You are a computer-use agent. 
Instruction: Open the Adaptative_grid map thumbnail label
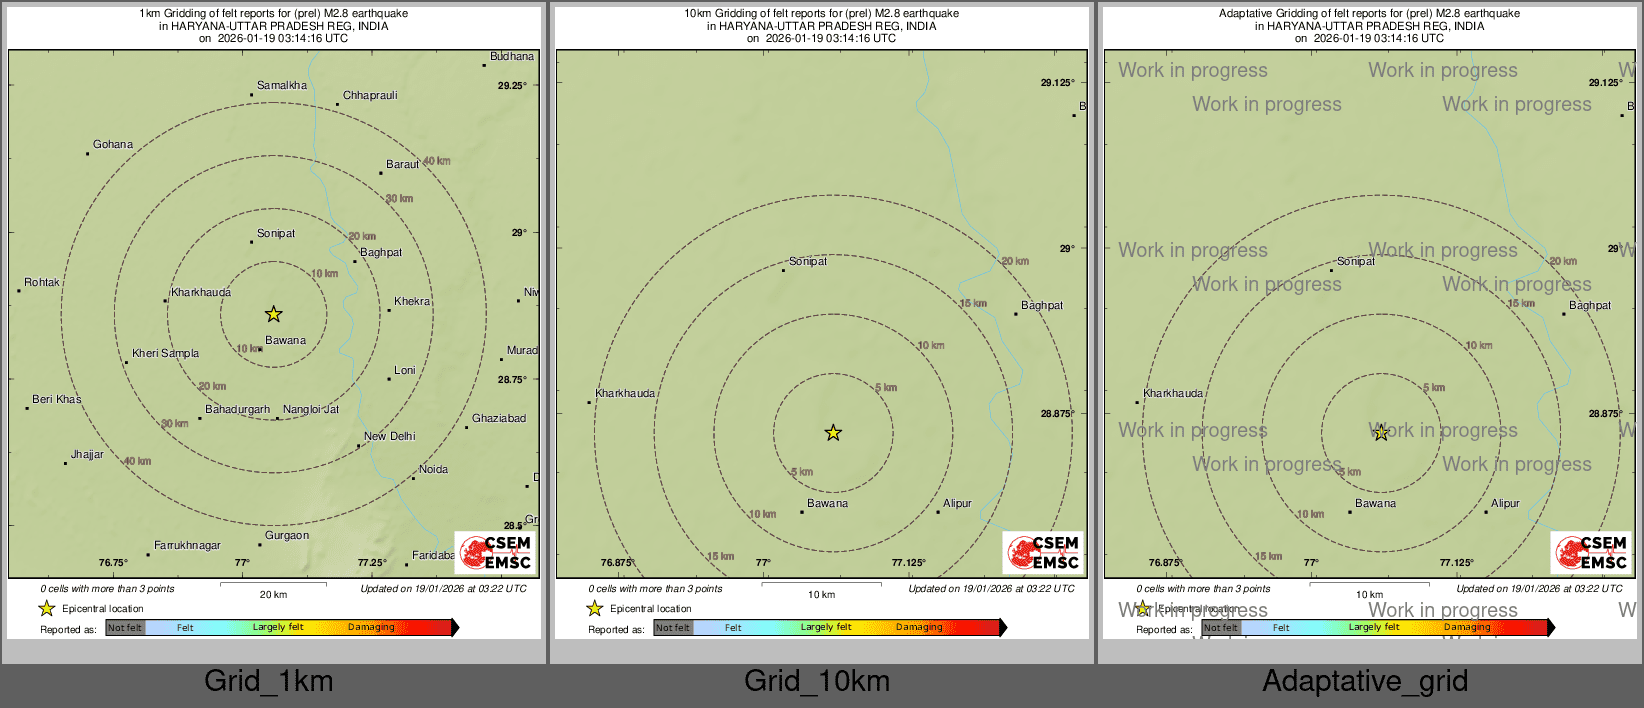1365,681
